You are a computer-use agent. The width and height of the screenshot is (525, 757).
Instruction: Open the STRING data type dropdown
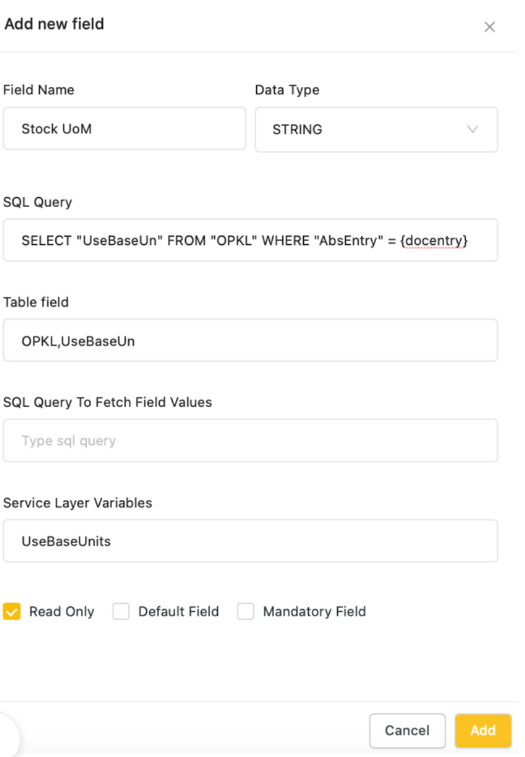[376, 129]
